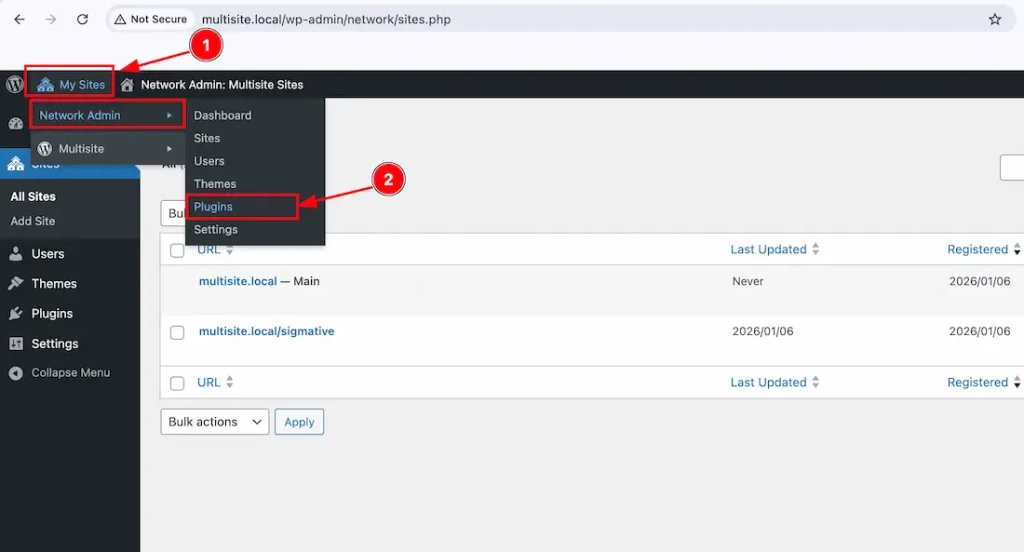The width and height of the screenshot is (1024, 552).
Task: Sort by URL using header sort arrows
Action: (x=229, y=250)
